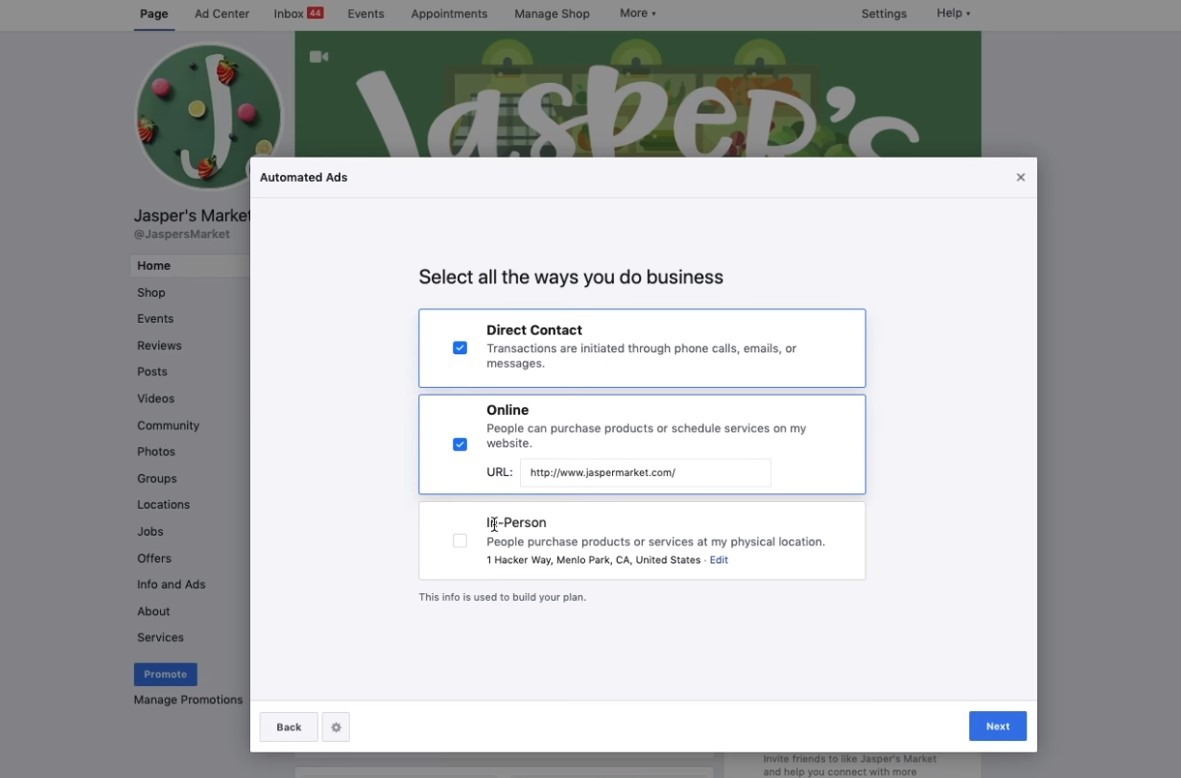This screenshot has width=1181, height=778.
Task: Select Home in the sidebar
Action: coord(154,266)
